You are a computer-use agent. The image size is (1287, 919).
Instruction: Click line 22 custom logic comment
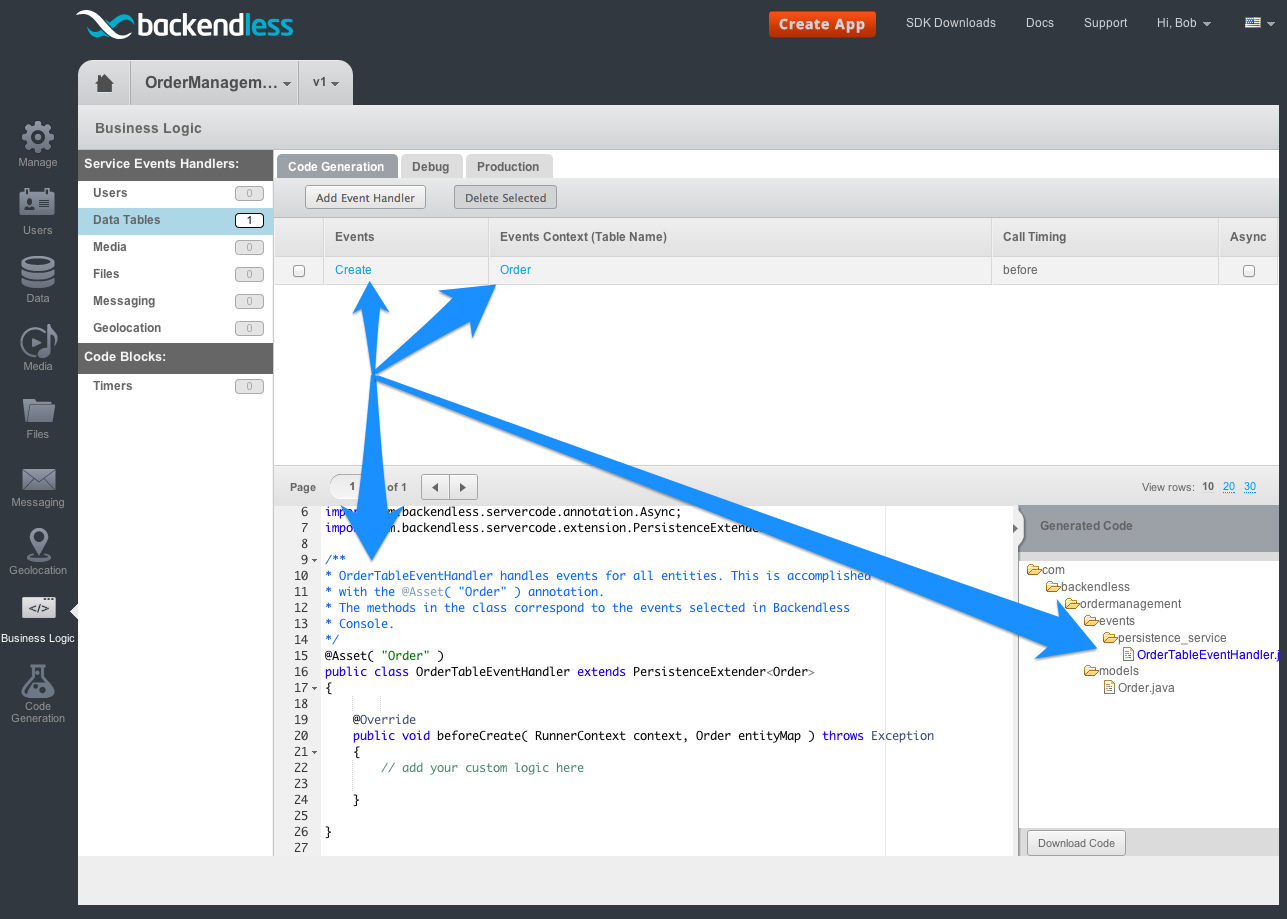point(482,768)
